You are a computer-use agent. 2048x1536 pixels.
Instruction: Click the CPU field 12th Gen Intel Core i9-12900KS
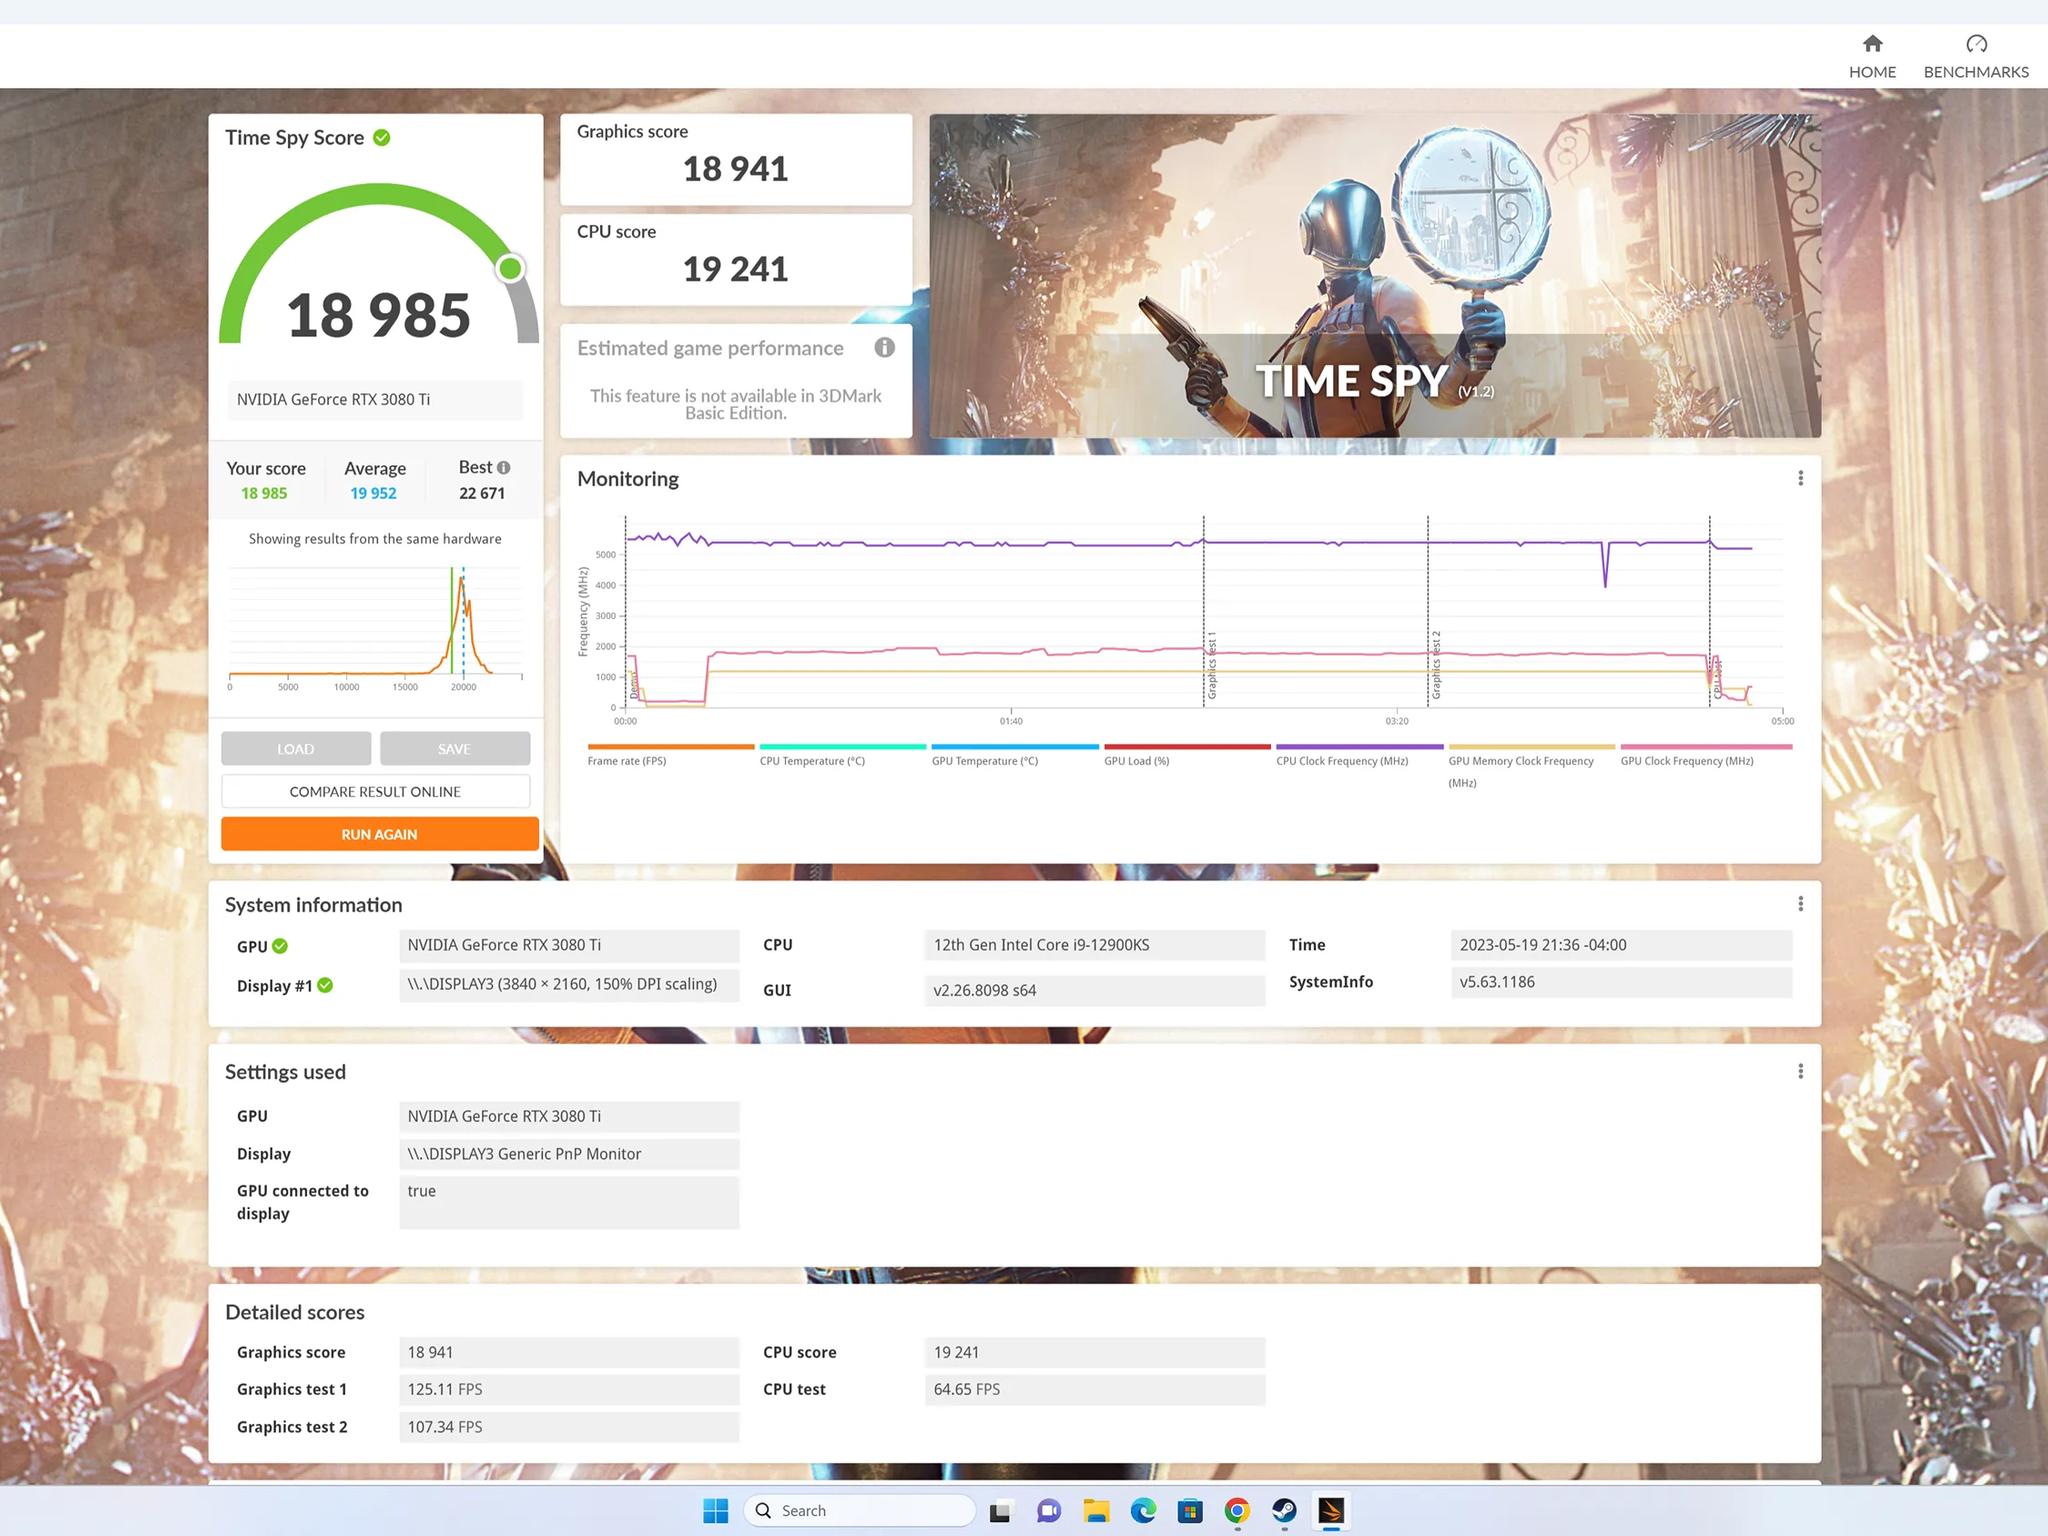[1095, 945]
